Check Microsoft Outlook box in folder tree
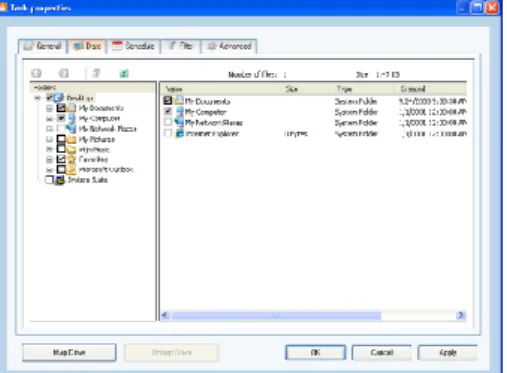507x373 pixels. coord(61,169)
